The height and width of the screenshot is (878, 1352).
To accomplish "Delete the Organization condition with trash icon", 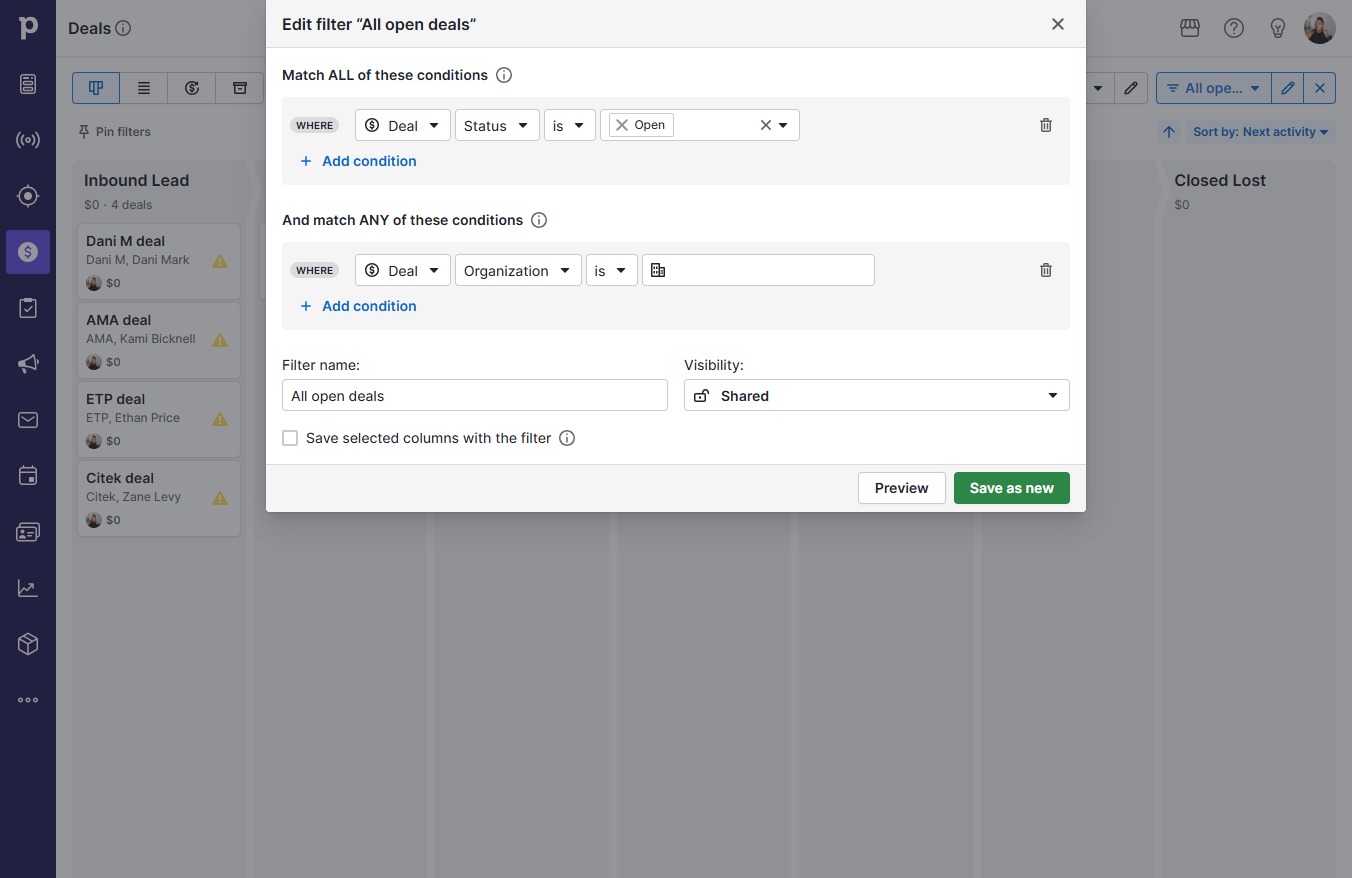I will pos(1046,270).
